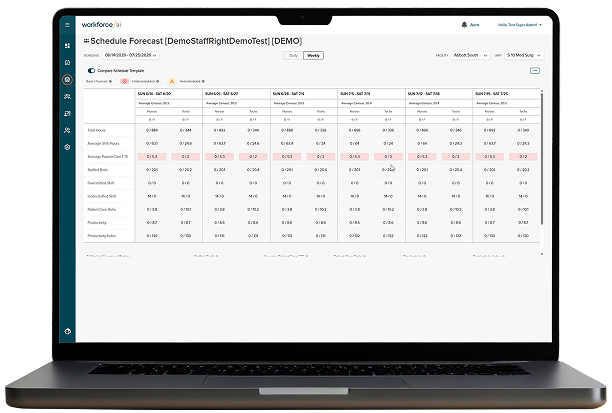Screen dimensions: 612x413
Task: Click the 'Average Shift Hours' row label
Action: coord(103,143)
